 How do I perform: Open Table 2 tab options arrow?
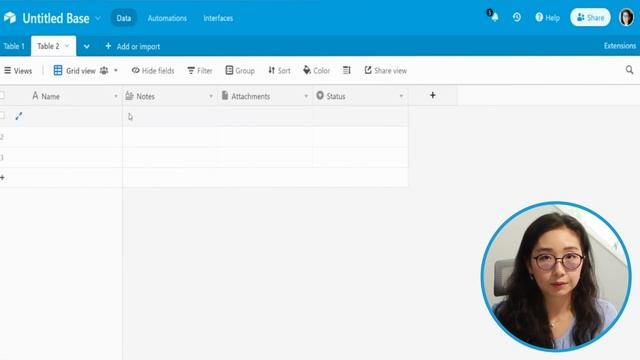tap(67, 46)
